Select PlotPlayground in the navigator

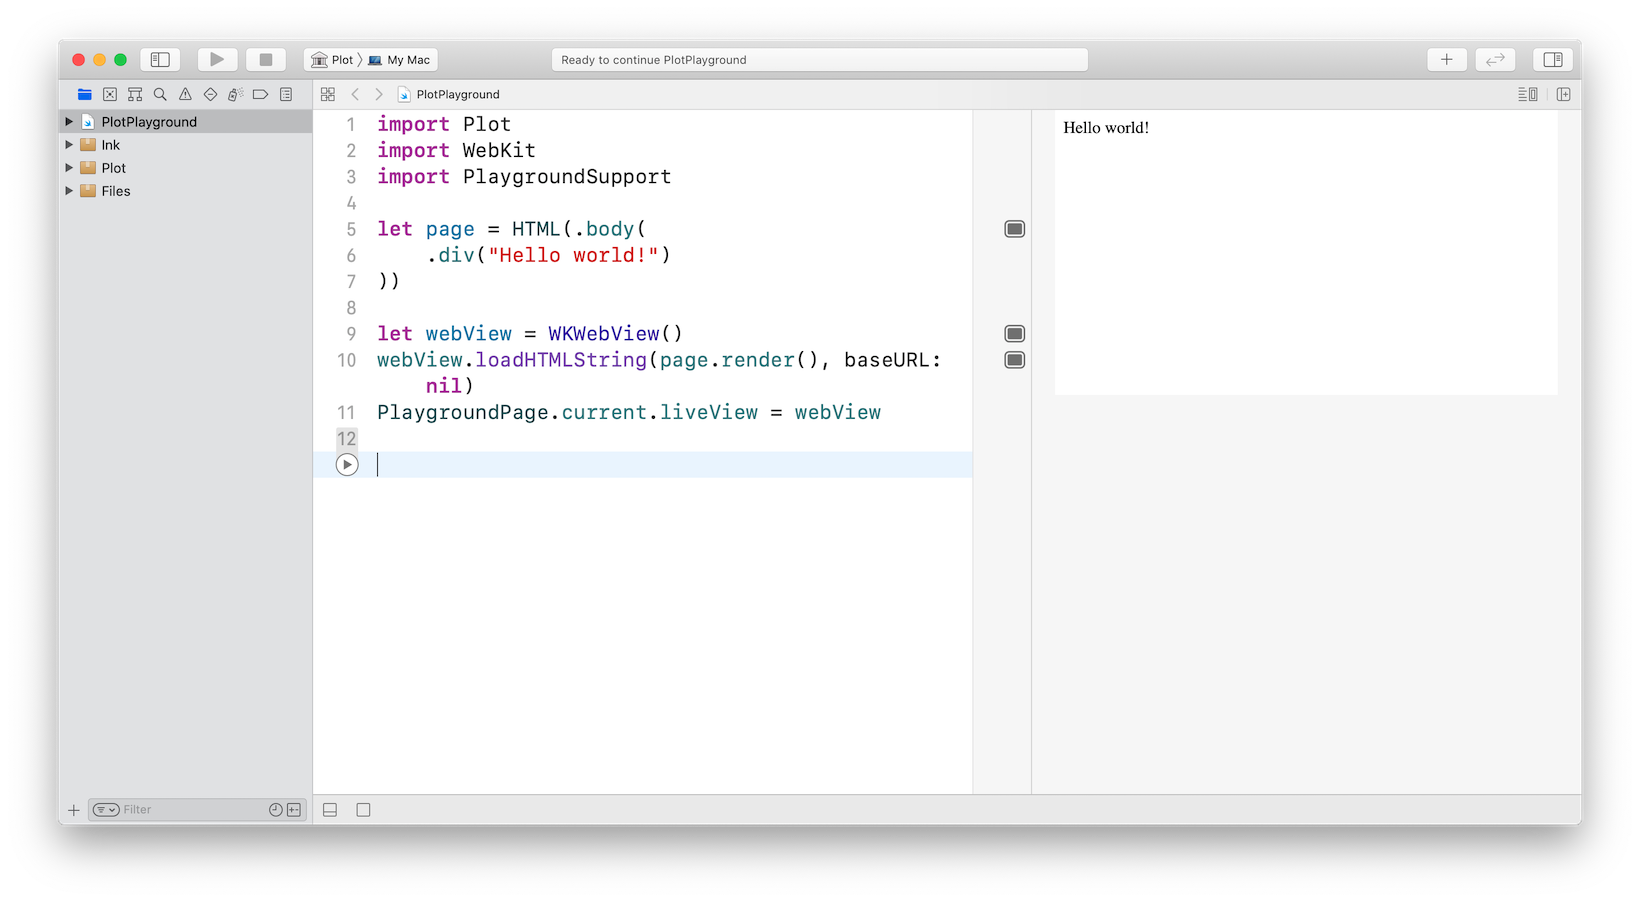[186, 122]
